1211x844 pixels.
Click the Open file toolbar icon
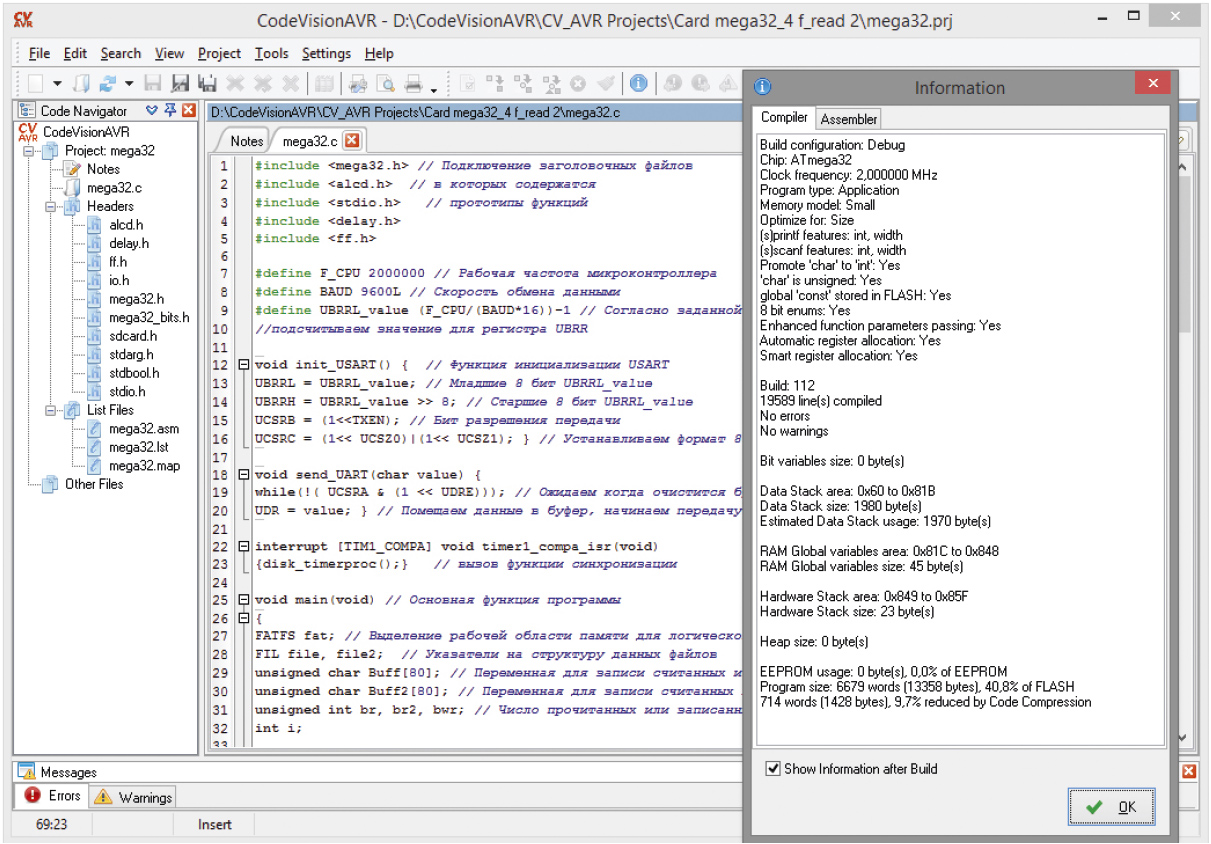[83, 84]
